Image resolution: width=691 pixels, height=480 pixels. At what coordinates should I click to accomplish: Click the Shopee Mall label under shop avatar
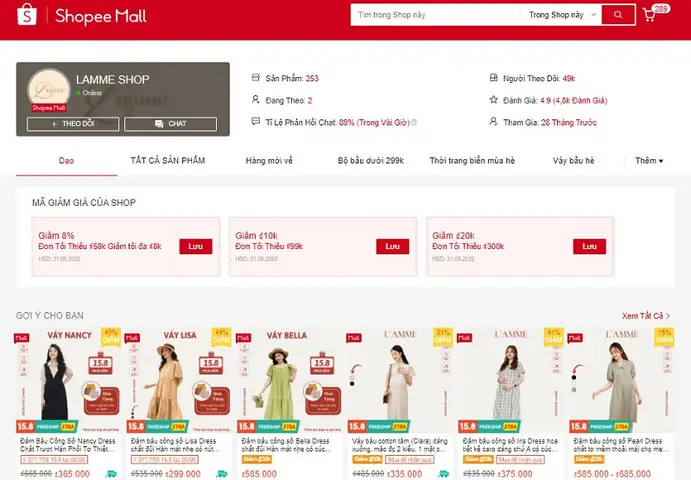pyautogui.click(x=48, y=108)
